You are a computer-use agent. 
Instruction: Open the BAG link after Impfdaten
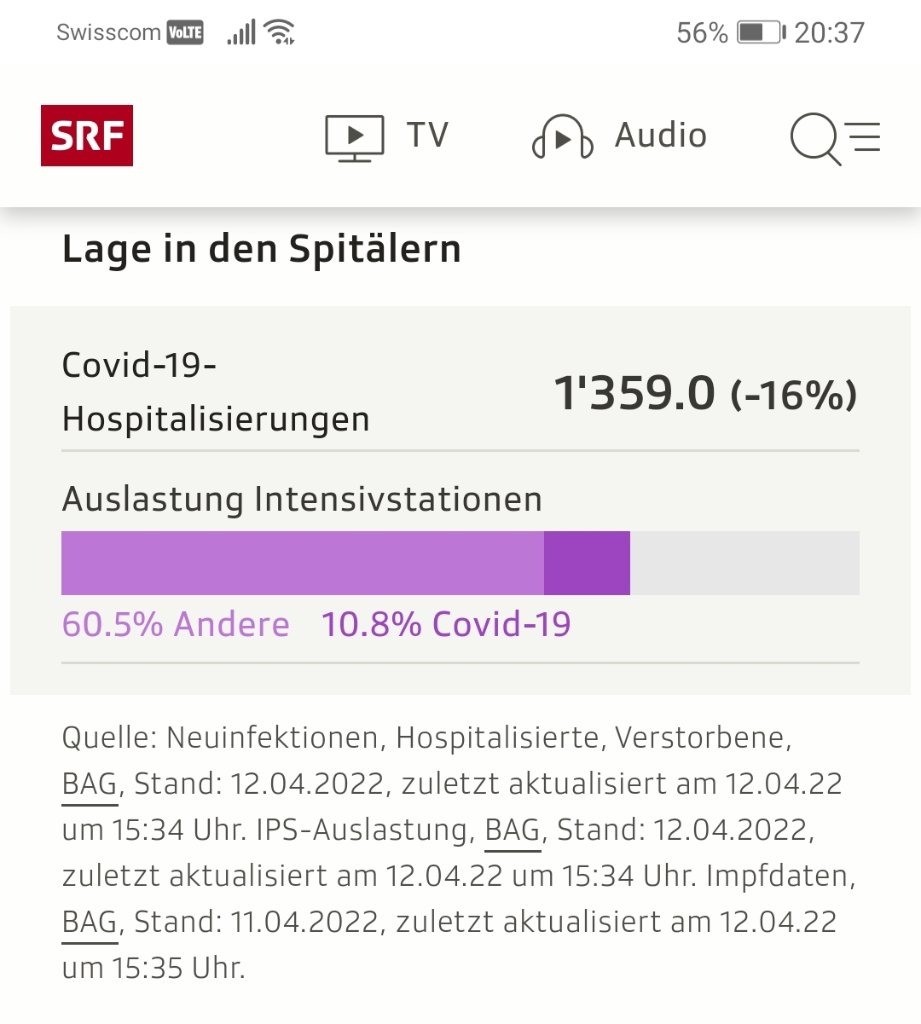pos(90,922)
